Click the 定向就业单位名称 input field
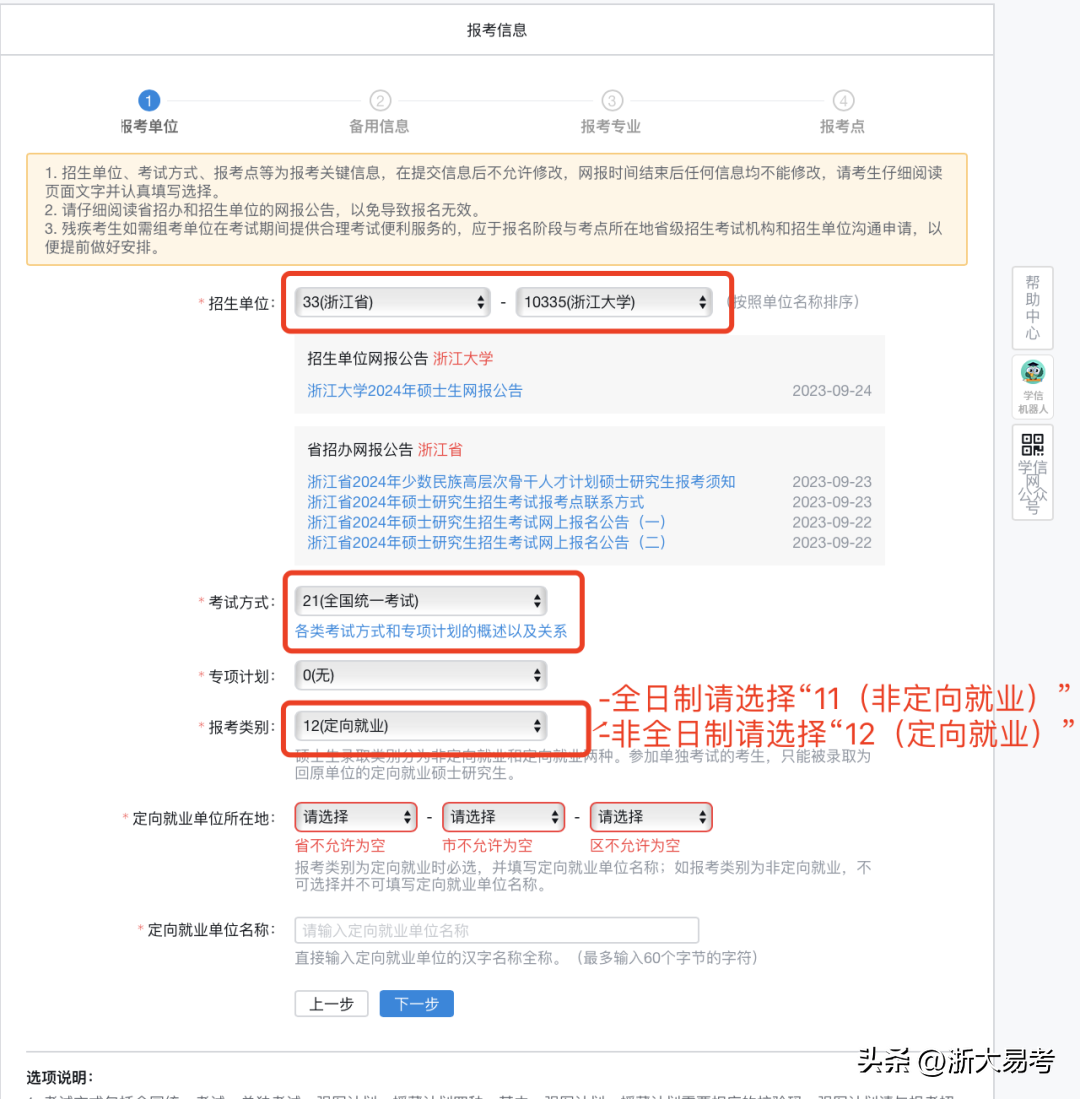Viewport: 1080px width, 1099px height. (496, 930)
